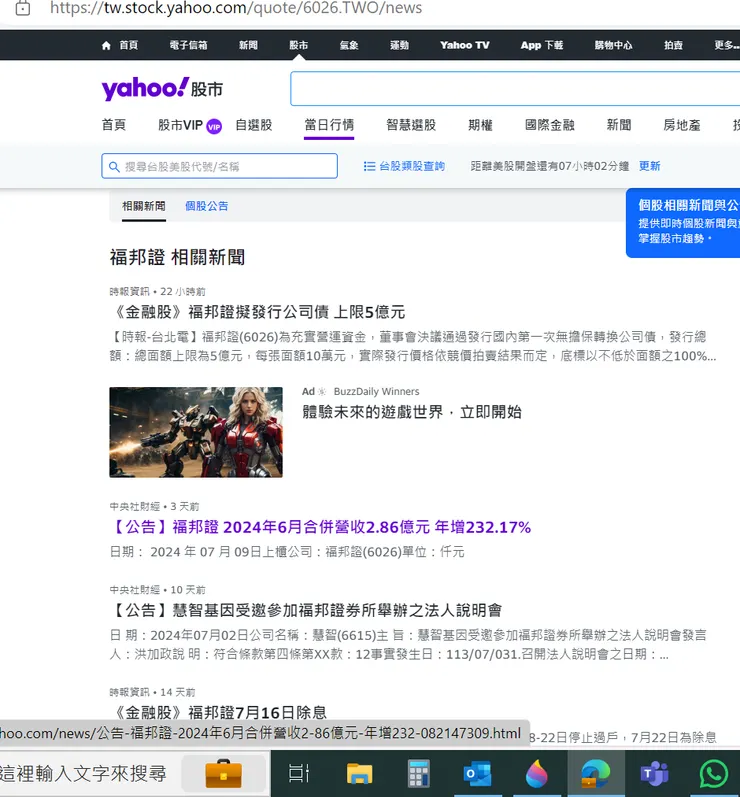Open the briefcase app on the taskbar
Image resolution: width=740 pixels, height=797 pixels.
coord(224,774)
